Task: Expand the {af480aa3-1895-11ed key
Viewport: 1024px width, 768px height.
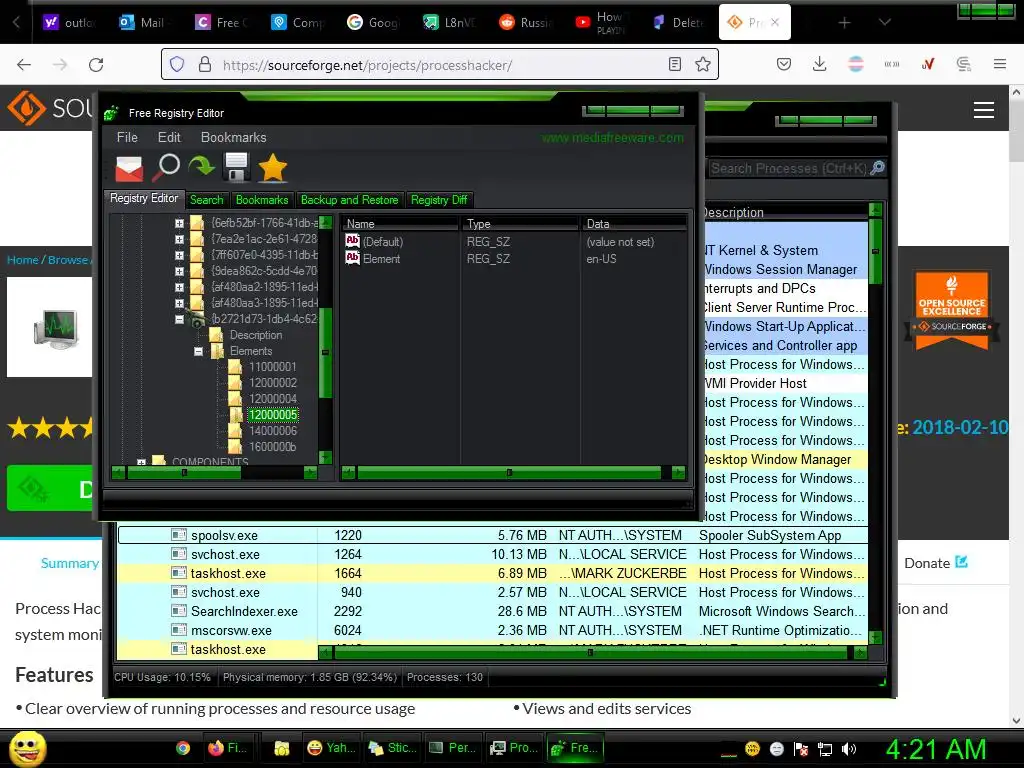Action: click(x=179, y=303)
